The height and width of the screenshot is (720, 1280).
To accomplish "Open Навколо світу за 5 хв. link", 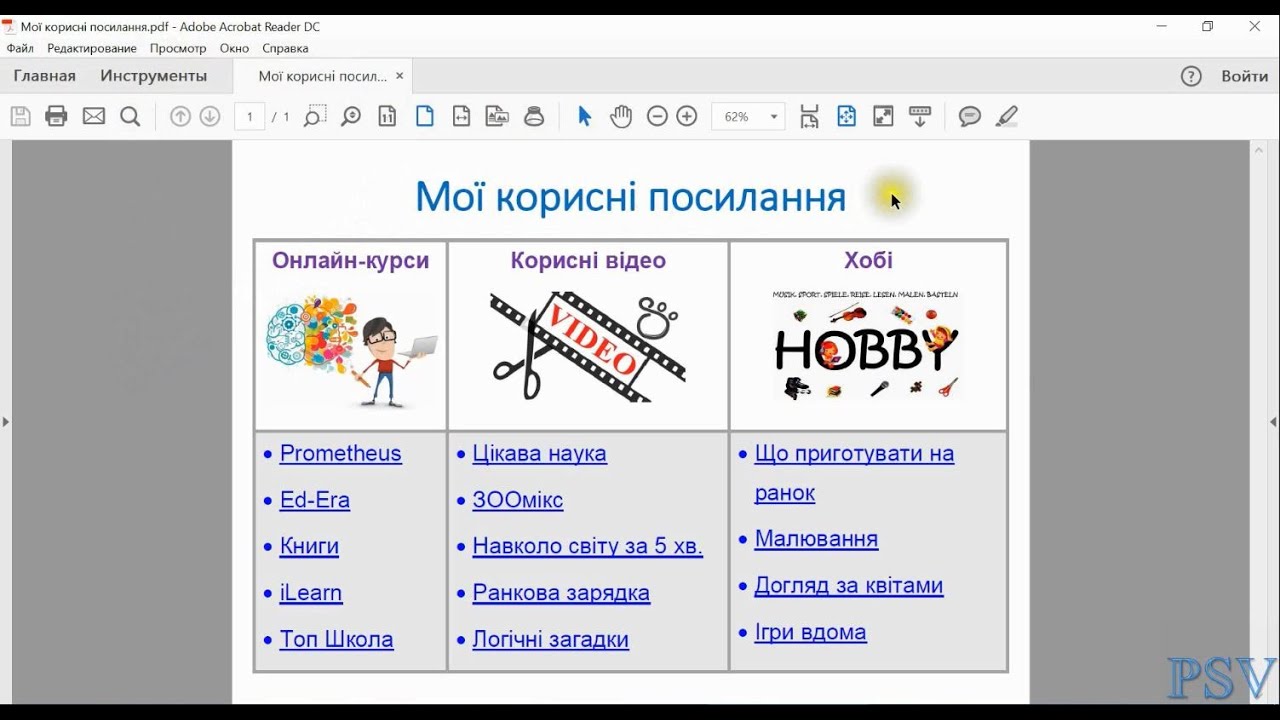I will (588, 546).
